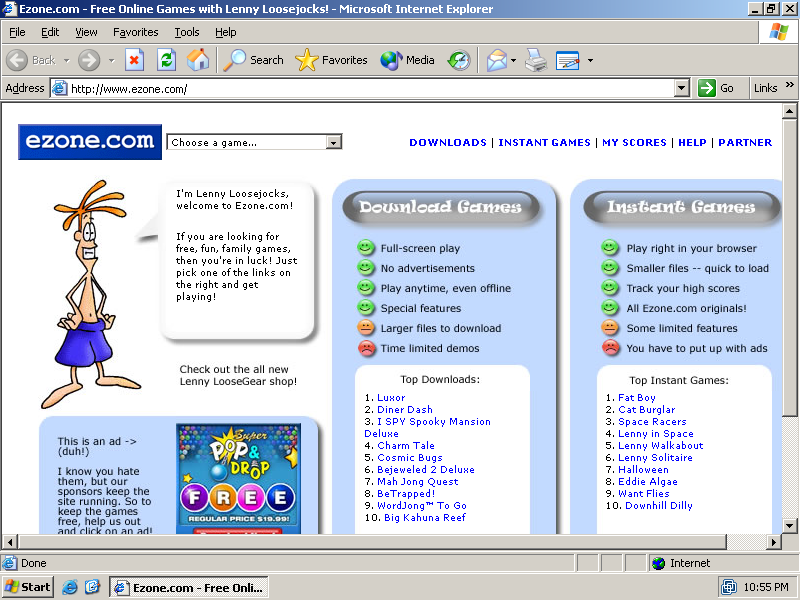Open Media panel button
800x600 pixels.
[x=407, y=60]
